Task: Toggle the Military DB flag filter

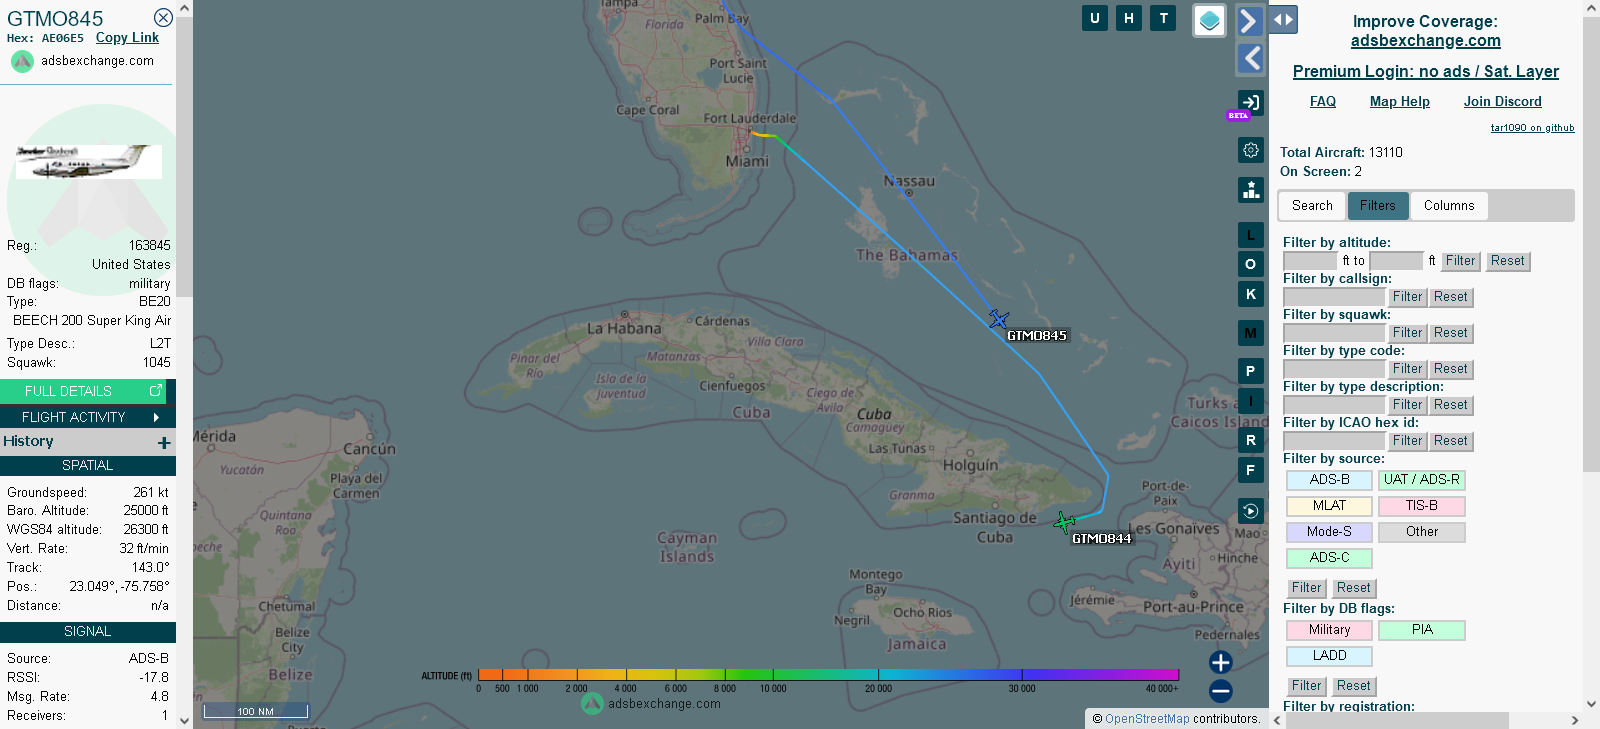Action: click(x=1329, y=630)
